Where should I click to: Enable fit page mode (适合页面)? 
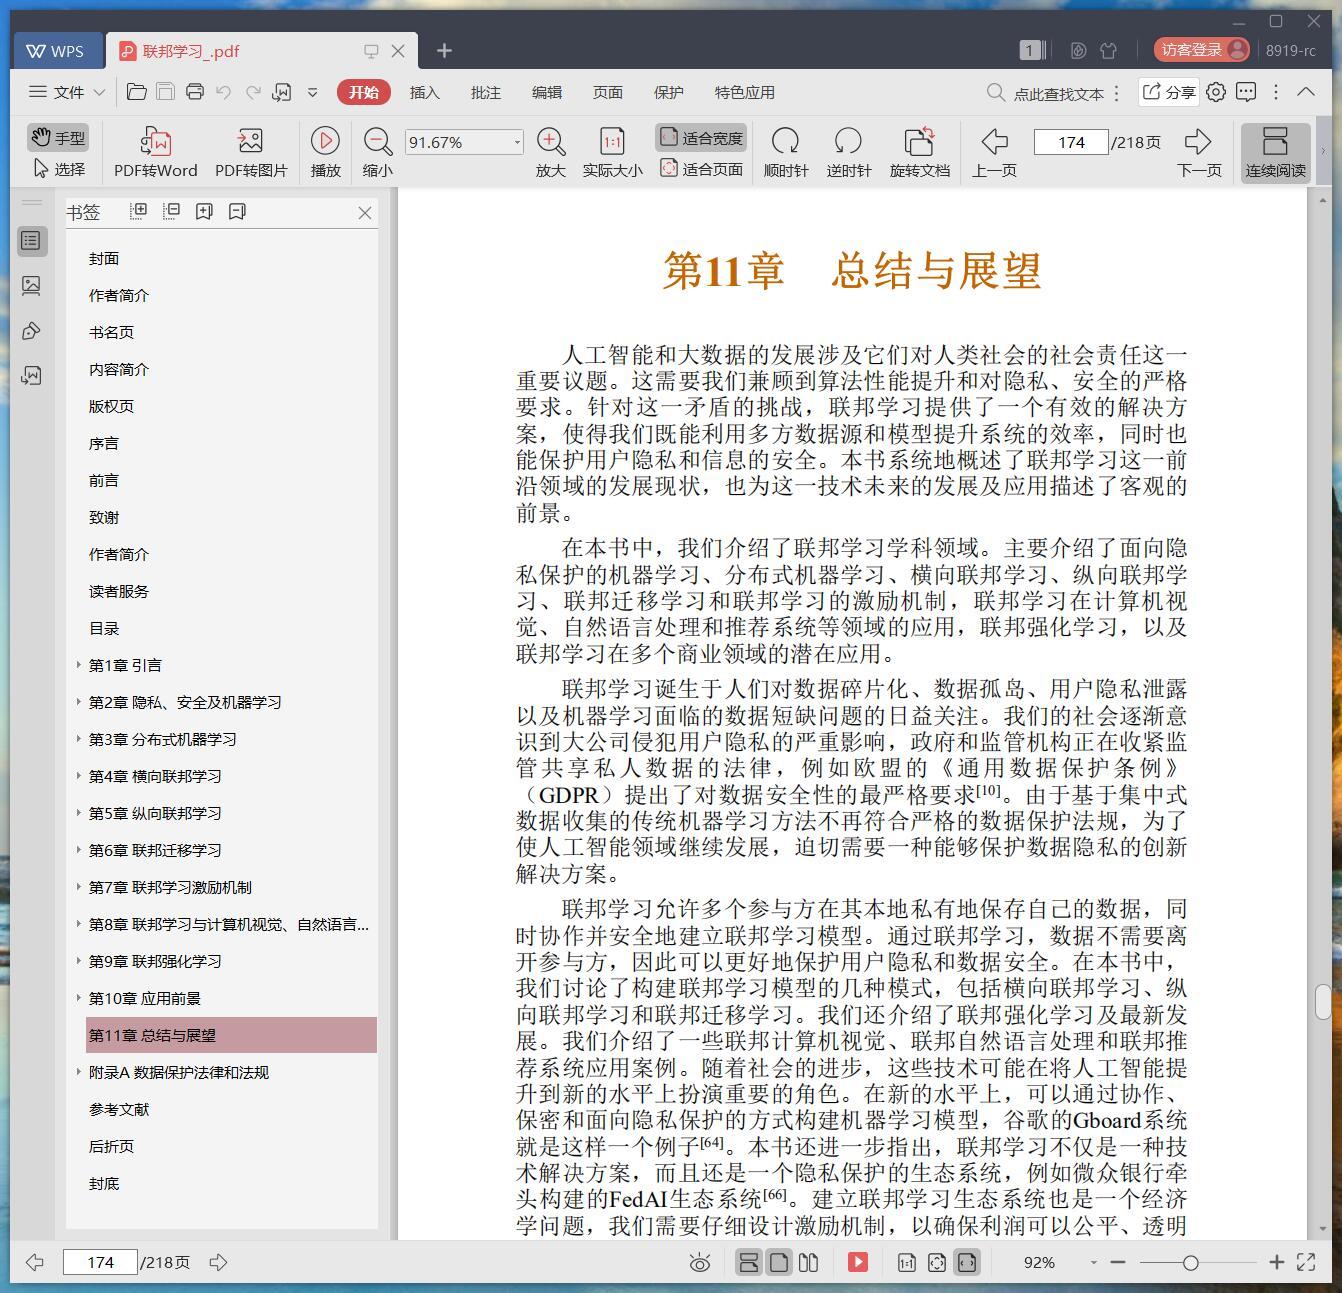click(702, 169)
